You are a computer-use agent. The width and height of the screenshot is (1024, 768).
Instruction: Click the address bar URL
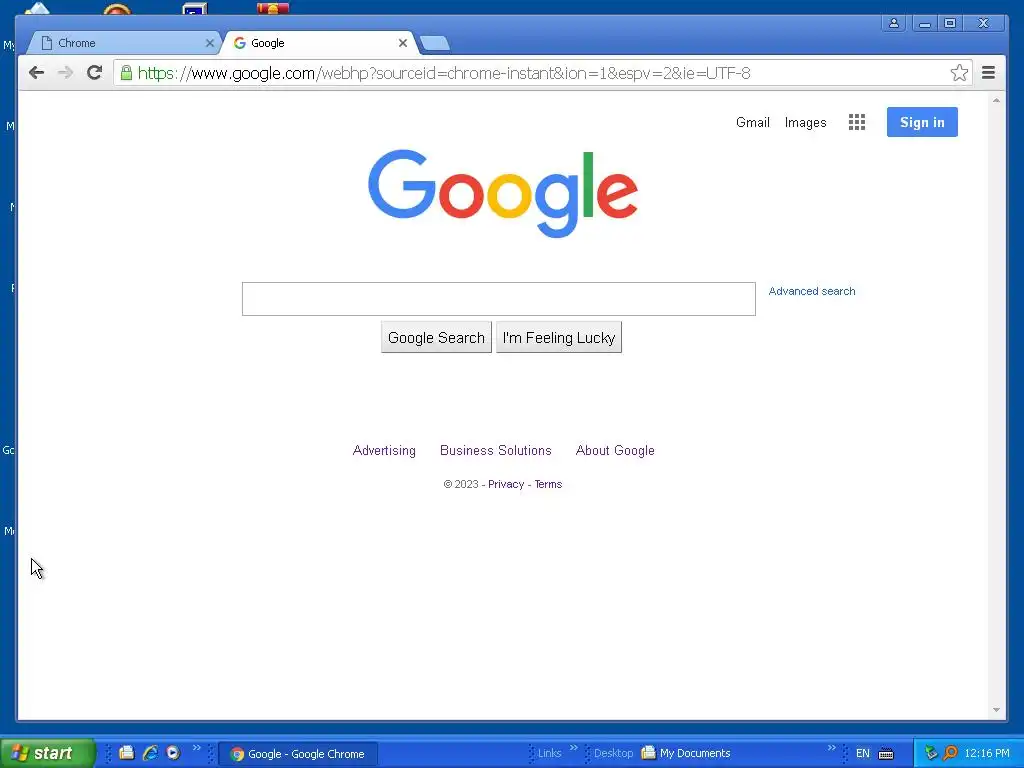pyautogui.click(x=444, y=73)
